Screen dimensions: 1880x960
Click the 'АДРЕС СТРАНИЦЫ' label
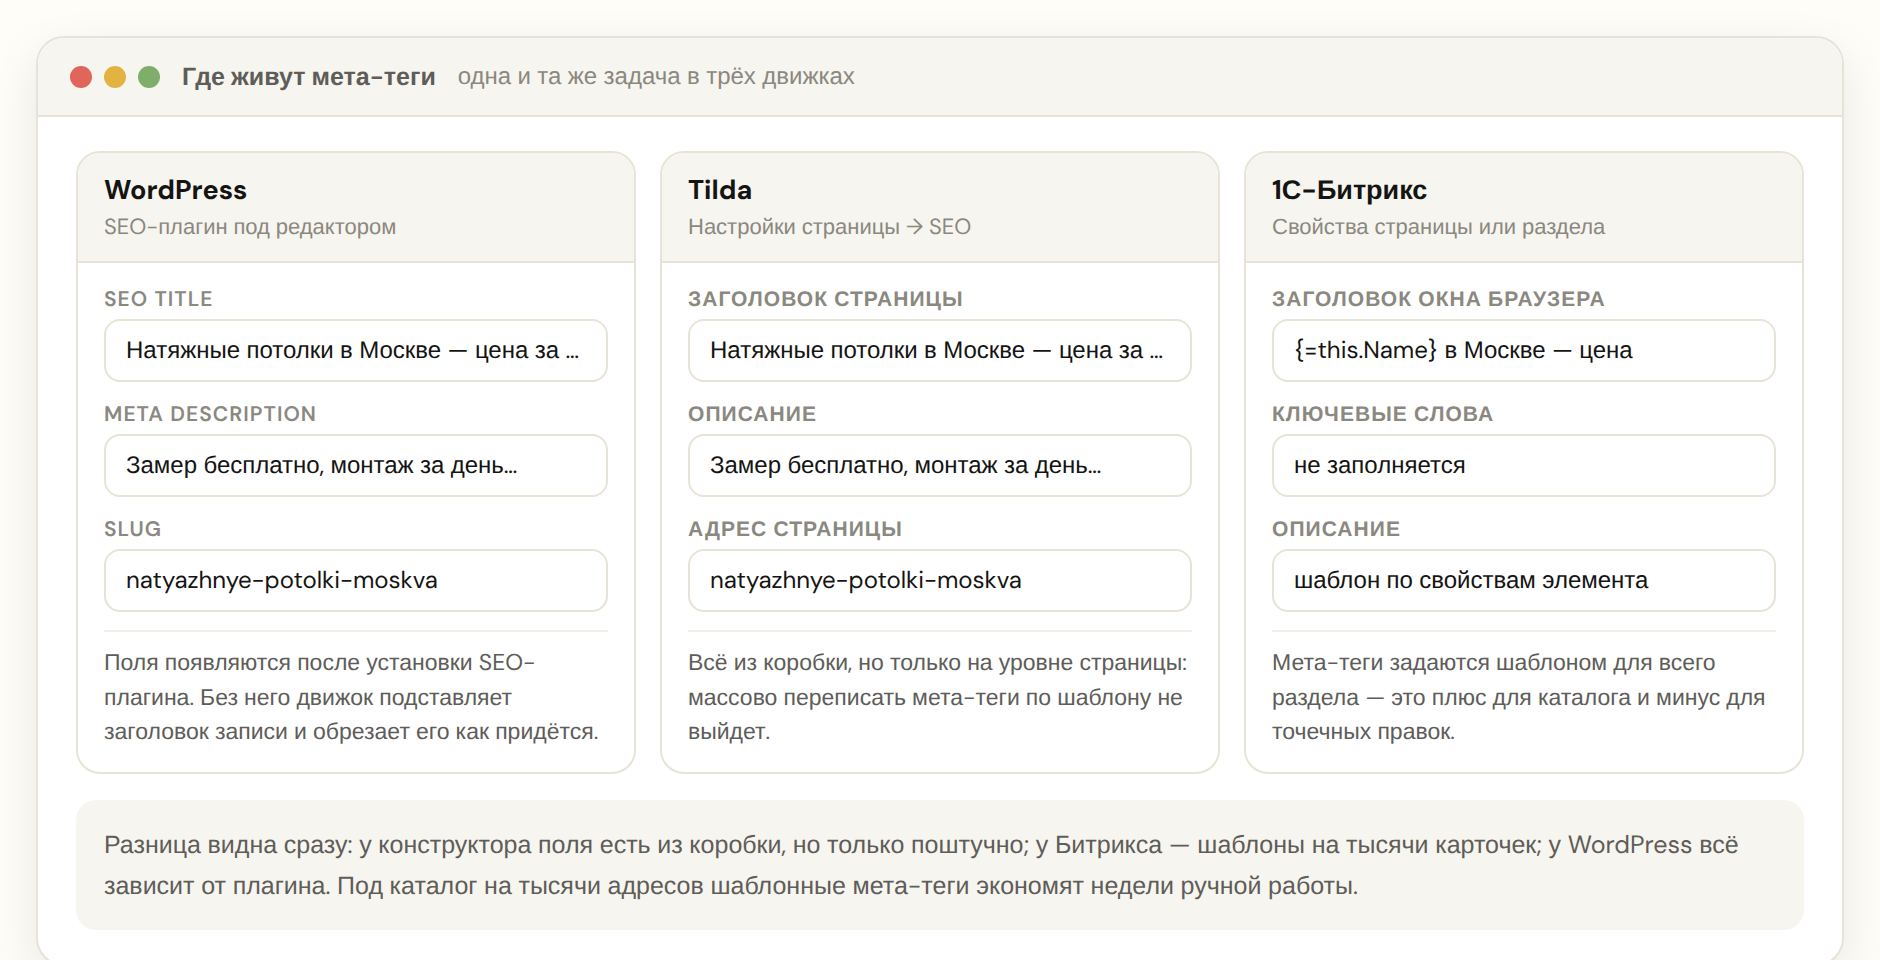[x=795, y=529]
